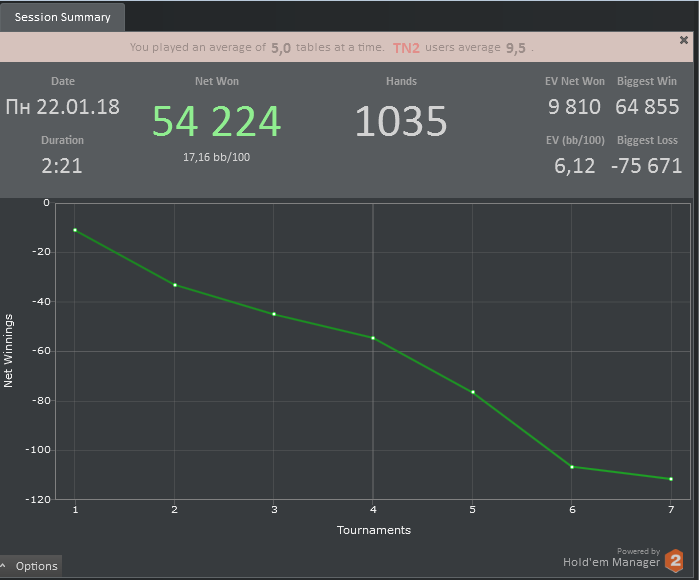Click the TN2 users link in banner

tap(406, 48)
